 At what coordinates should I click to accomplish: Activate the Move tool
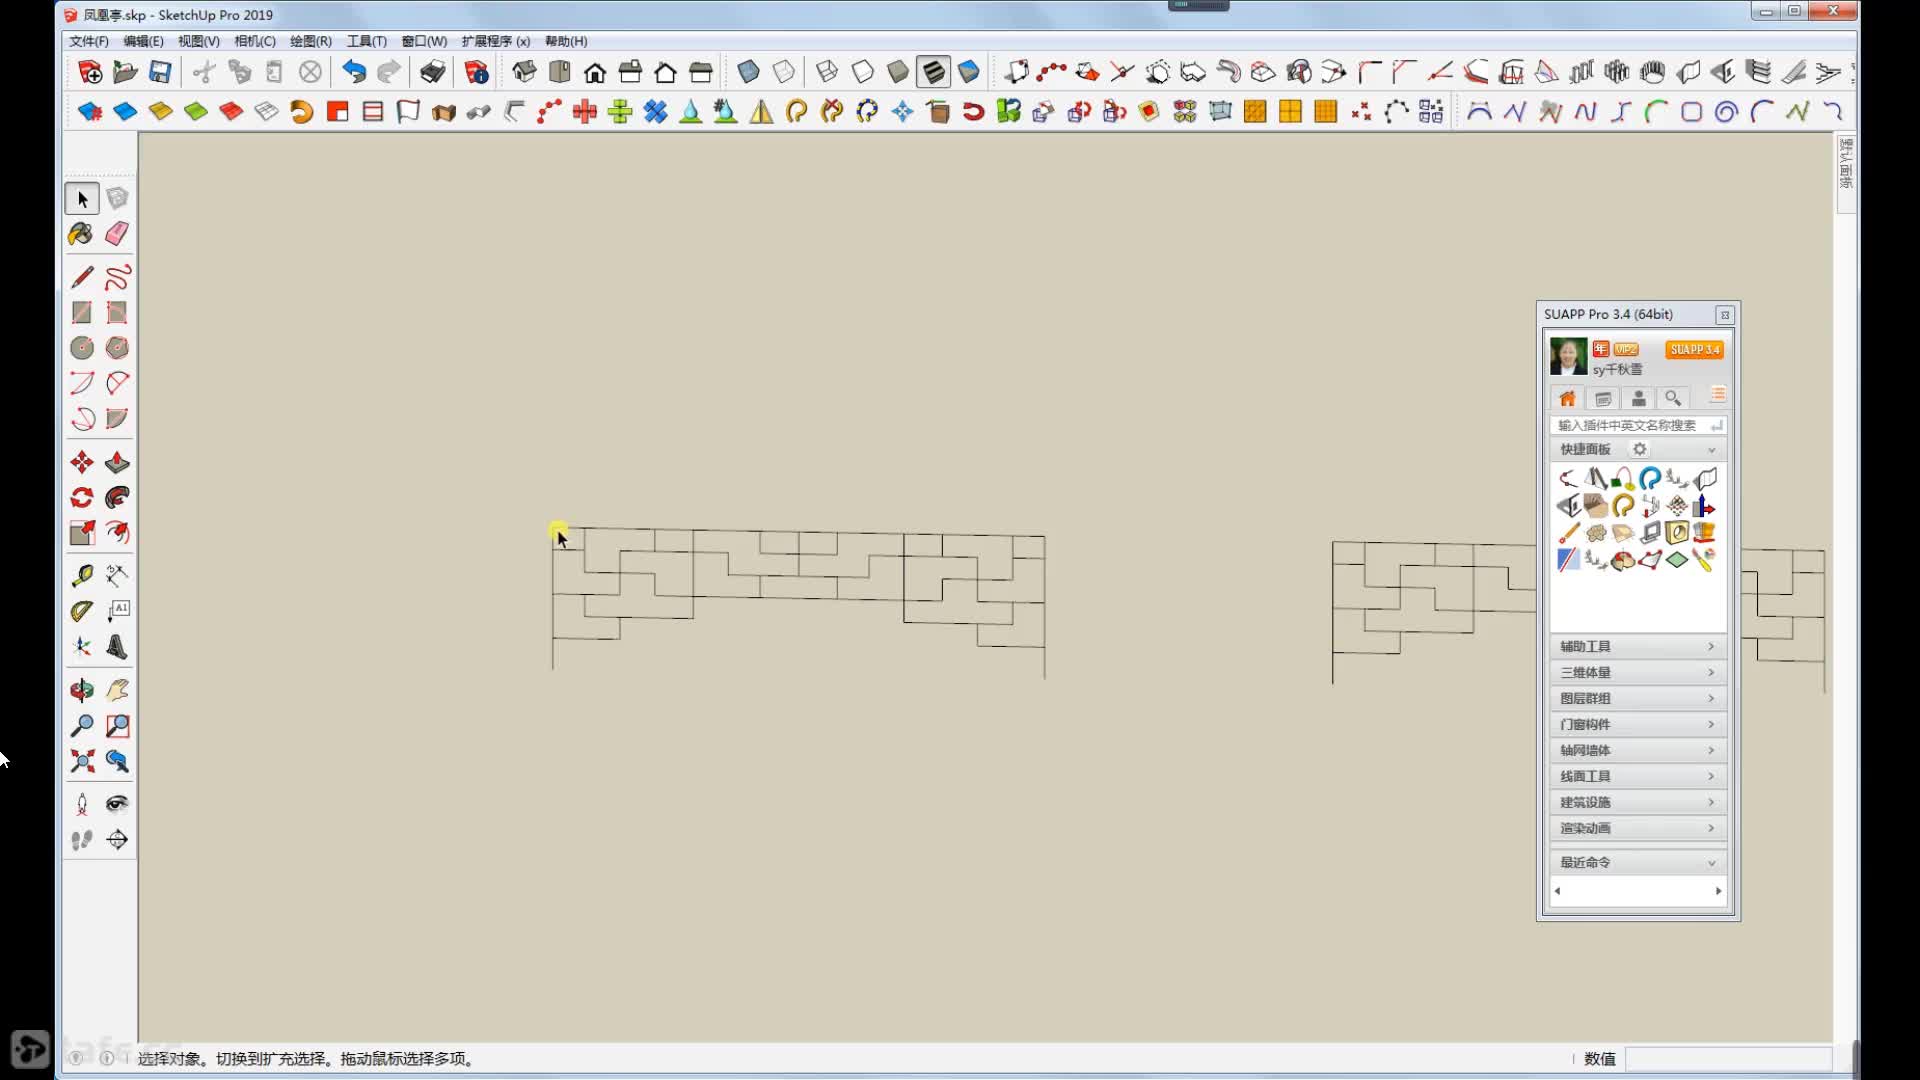point(82,462)
